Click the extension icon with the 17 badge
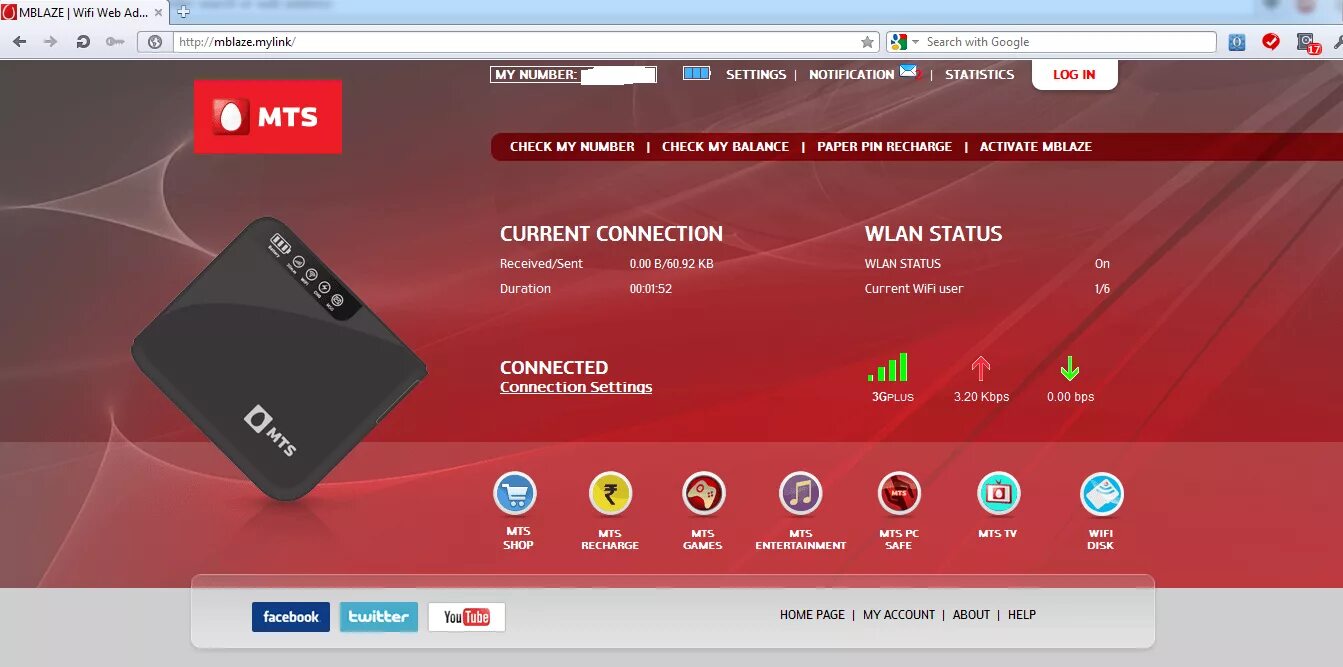The width and height of the screenshot is (1343, 667). pos(1307,43)
